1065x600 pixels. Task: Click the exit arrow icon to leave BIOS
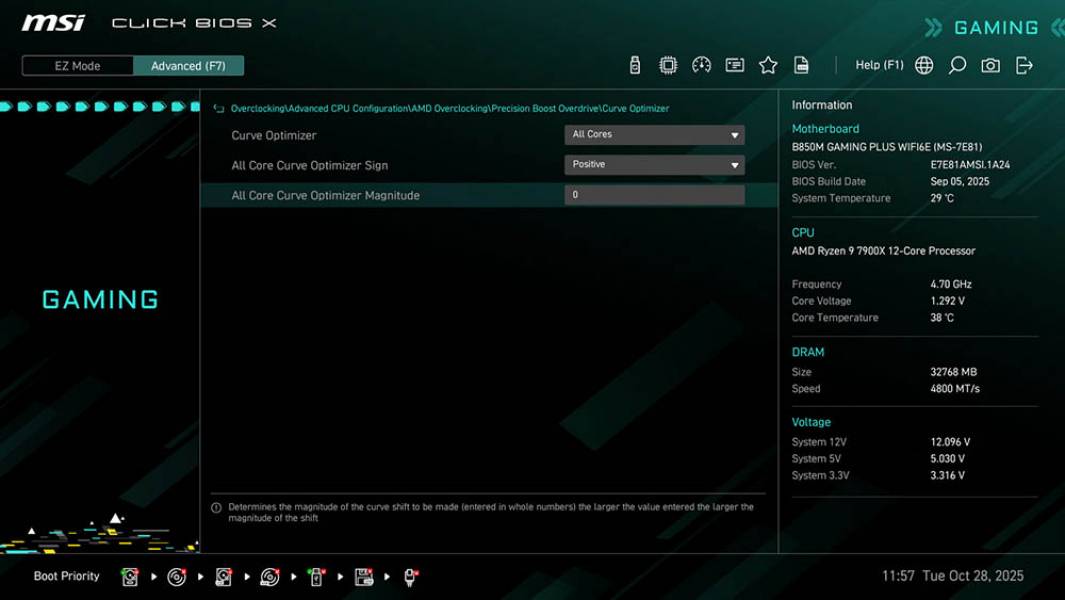[x=1022, y=64]
